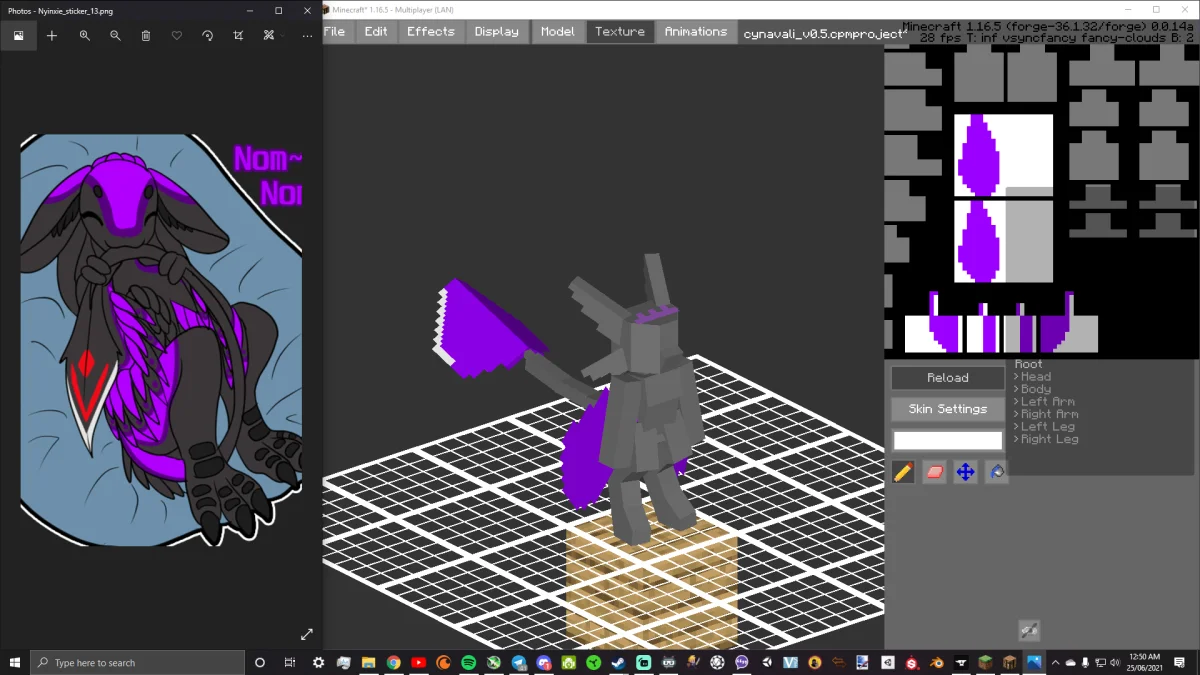The height and width of the screenshot is (675, 1200).
Task: Rotate the image in Photos
Action: (207, 35)
